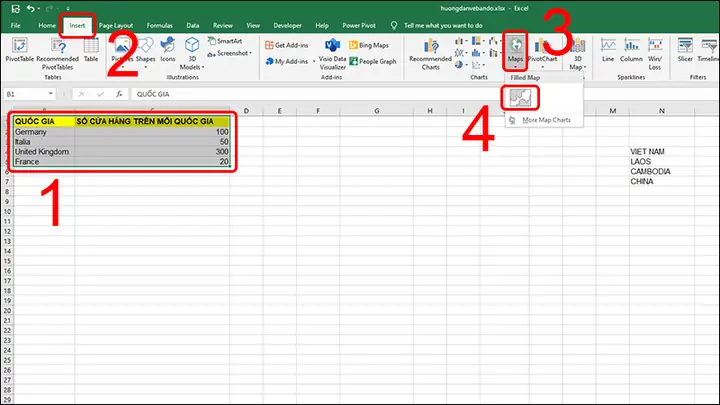Click the Insert Function fx icon

tap(119, 94)
